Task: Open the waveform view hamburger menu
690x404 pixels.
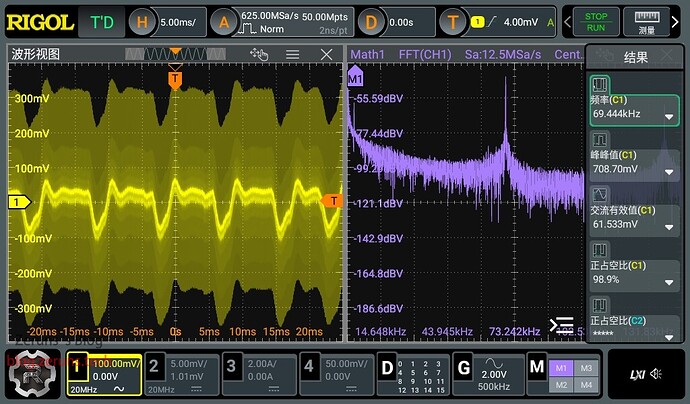Action: (x=293, y=55)
